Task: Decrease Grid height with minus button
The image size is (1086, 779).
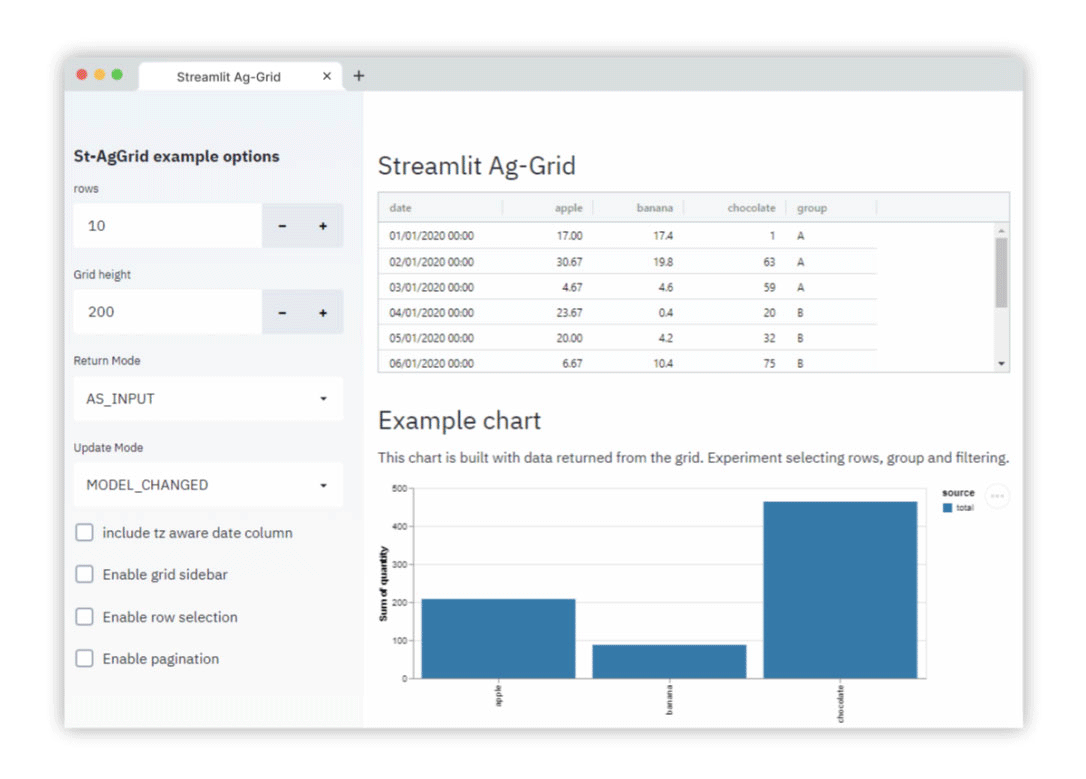Action: 282,312
